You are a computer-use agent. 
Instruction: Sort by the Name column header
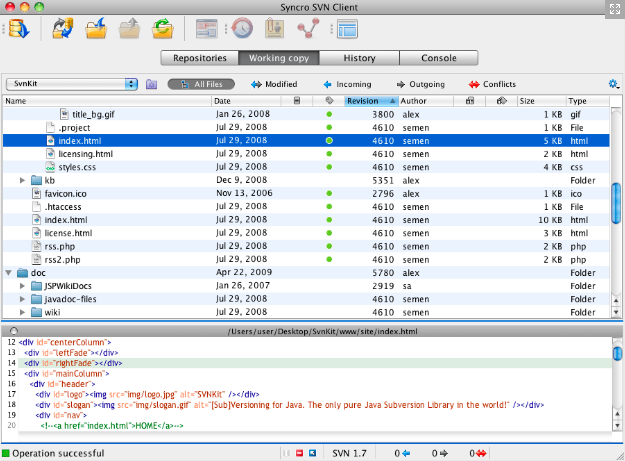pos(107,101)
